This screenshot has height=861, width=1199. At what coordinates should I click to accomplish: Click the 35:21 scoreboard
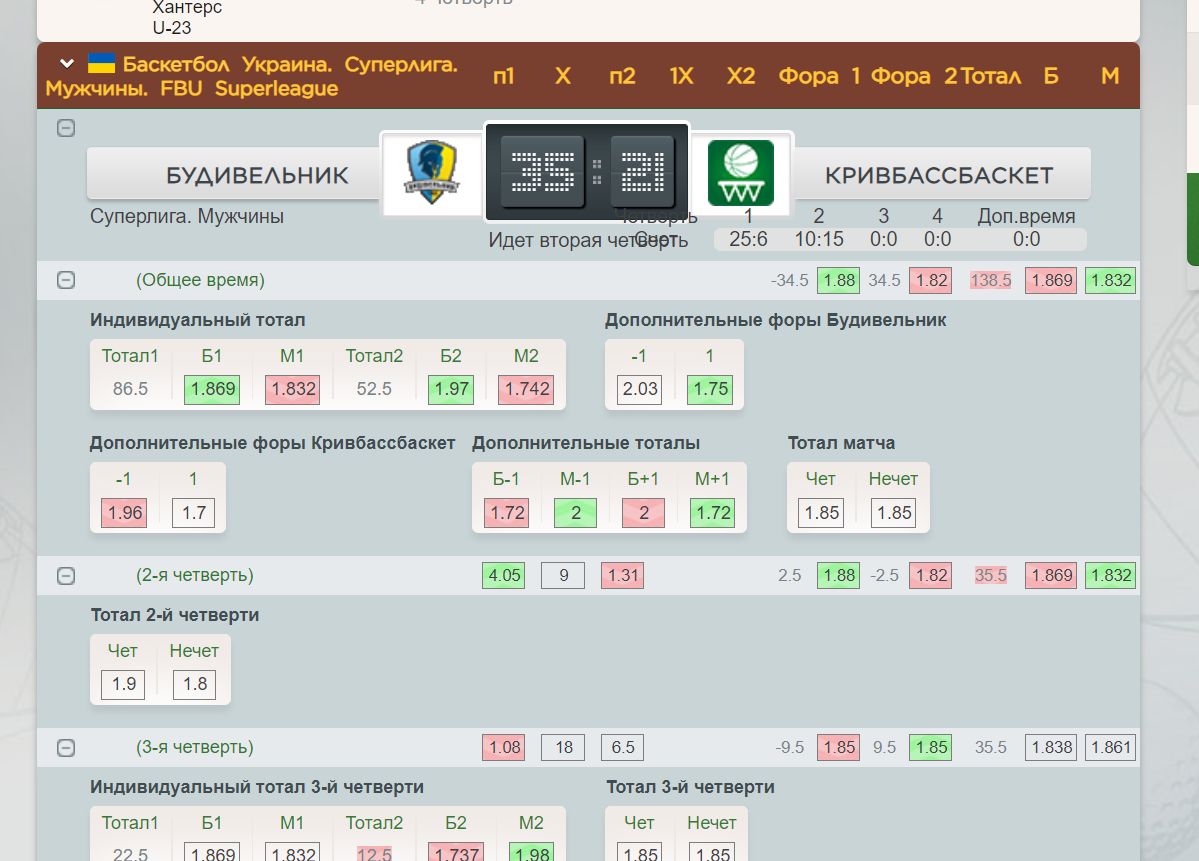(x=587, y=171)
